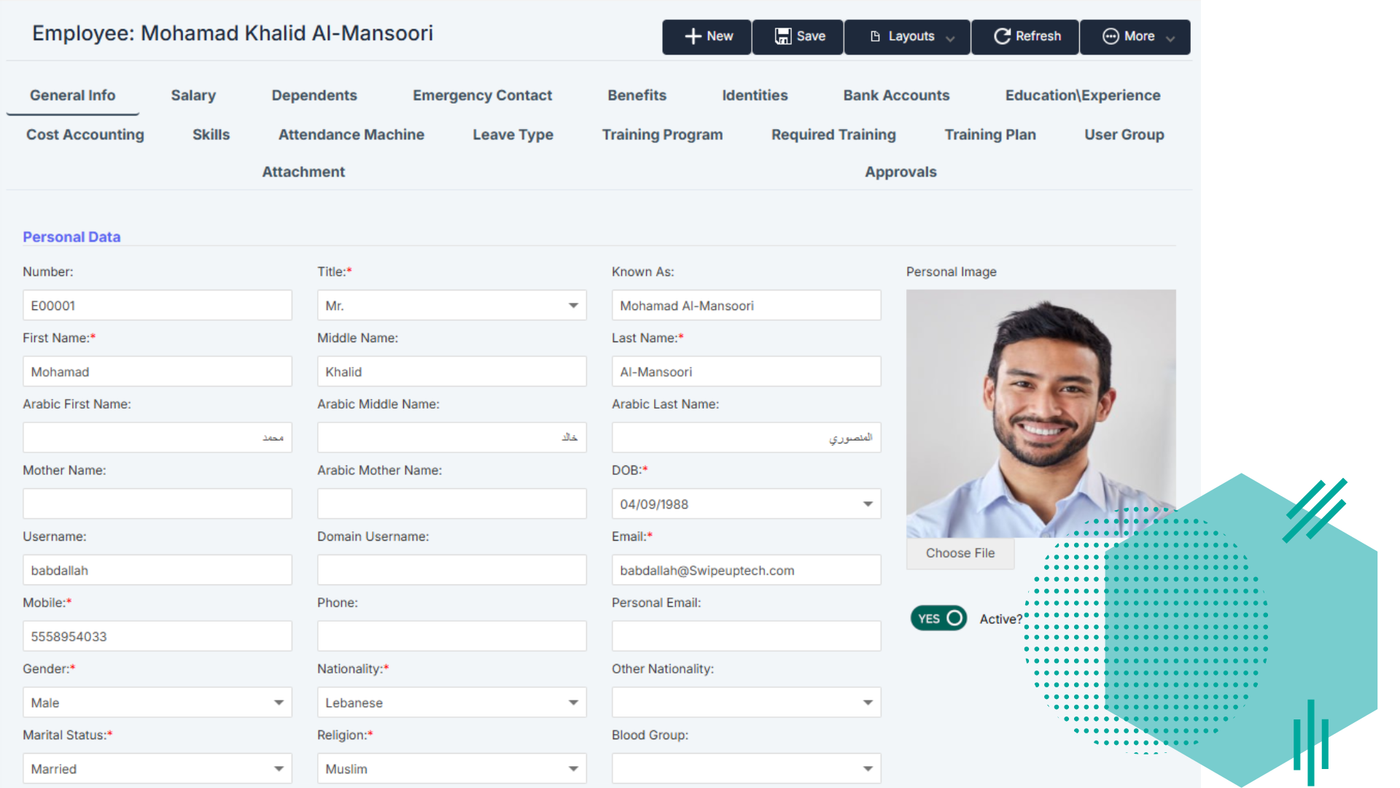The width and height of the screenshot is (1400, 788).
Task: Open the DOB date picker
Action: coord(867,504)
